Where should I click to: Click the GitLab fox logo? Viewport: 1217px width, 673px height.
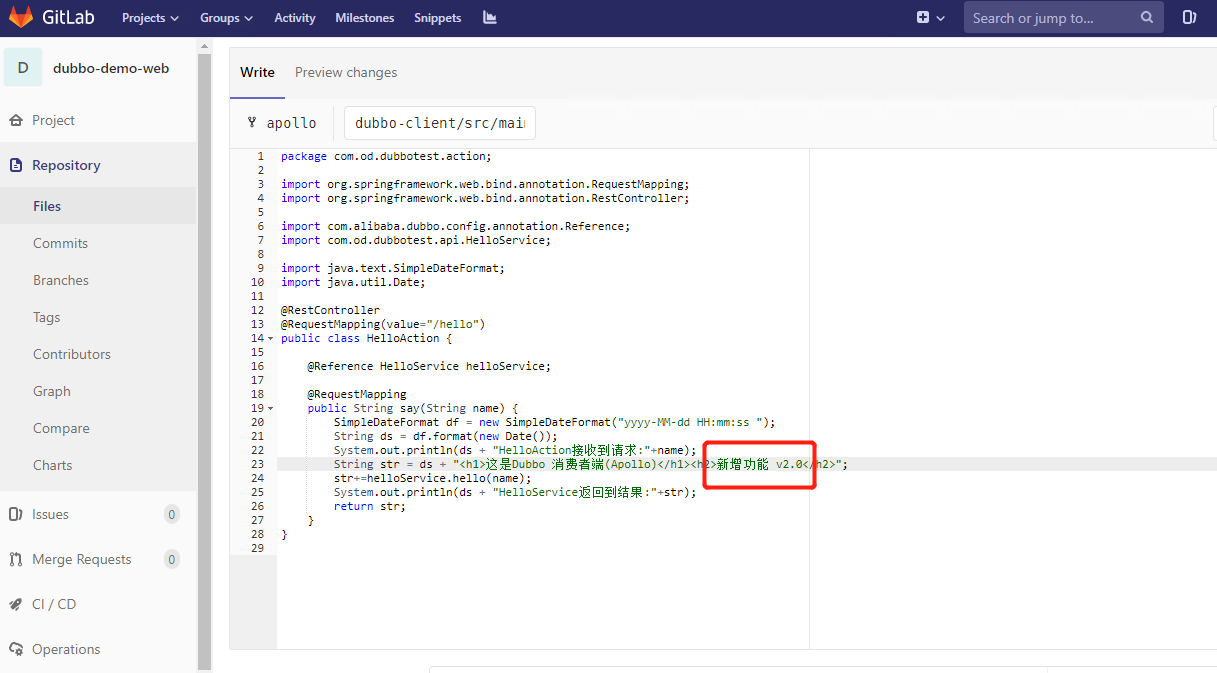pos(21,18)
